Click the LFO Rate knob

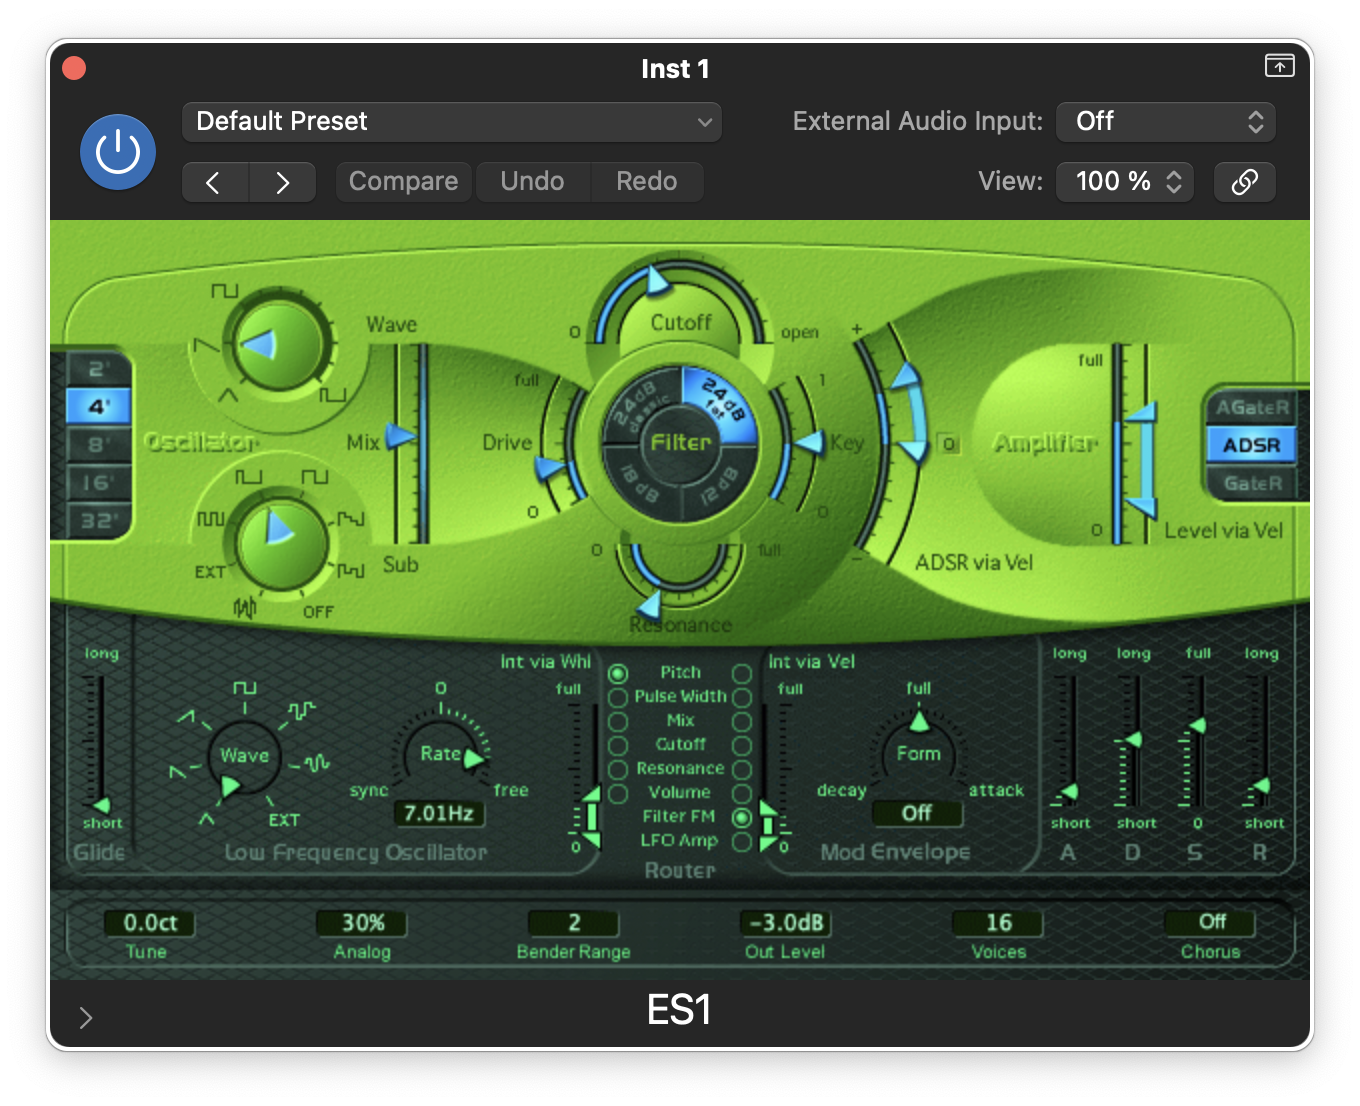click(x=442, y=755)
